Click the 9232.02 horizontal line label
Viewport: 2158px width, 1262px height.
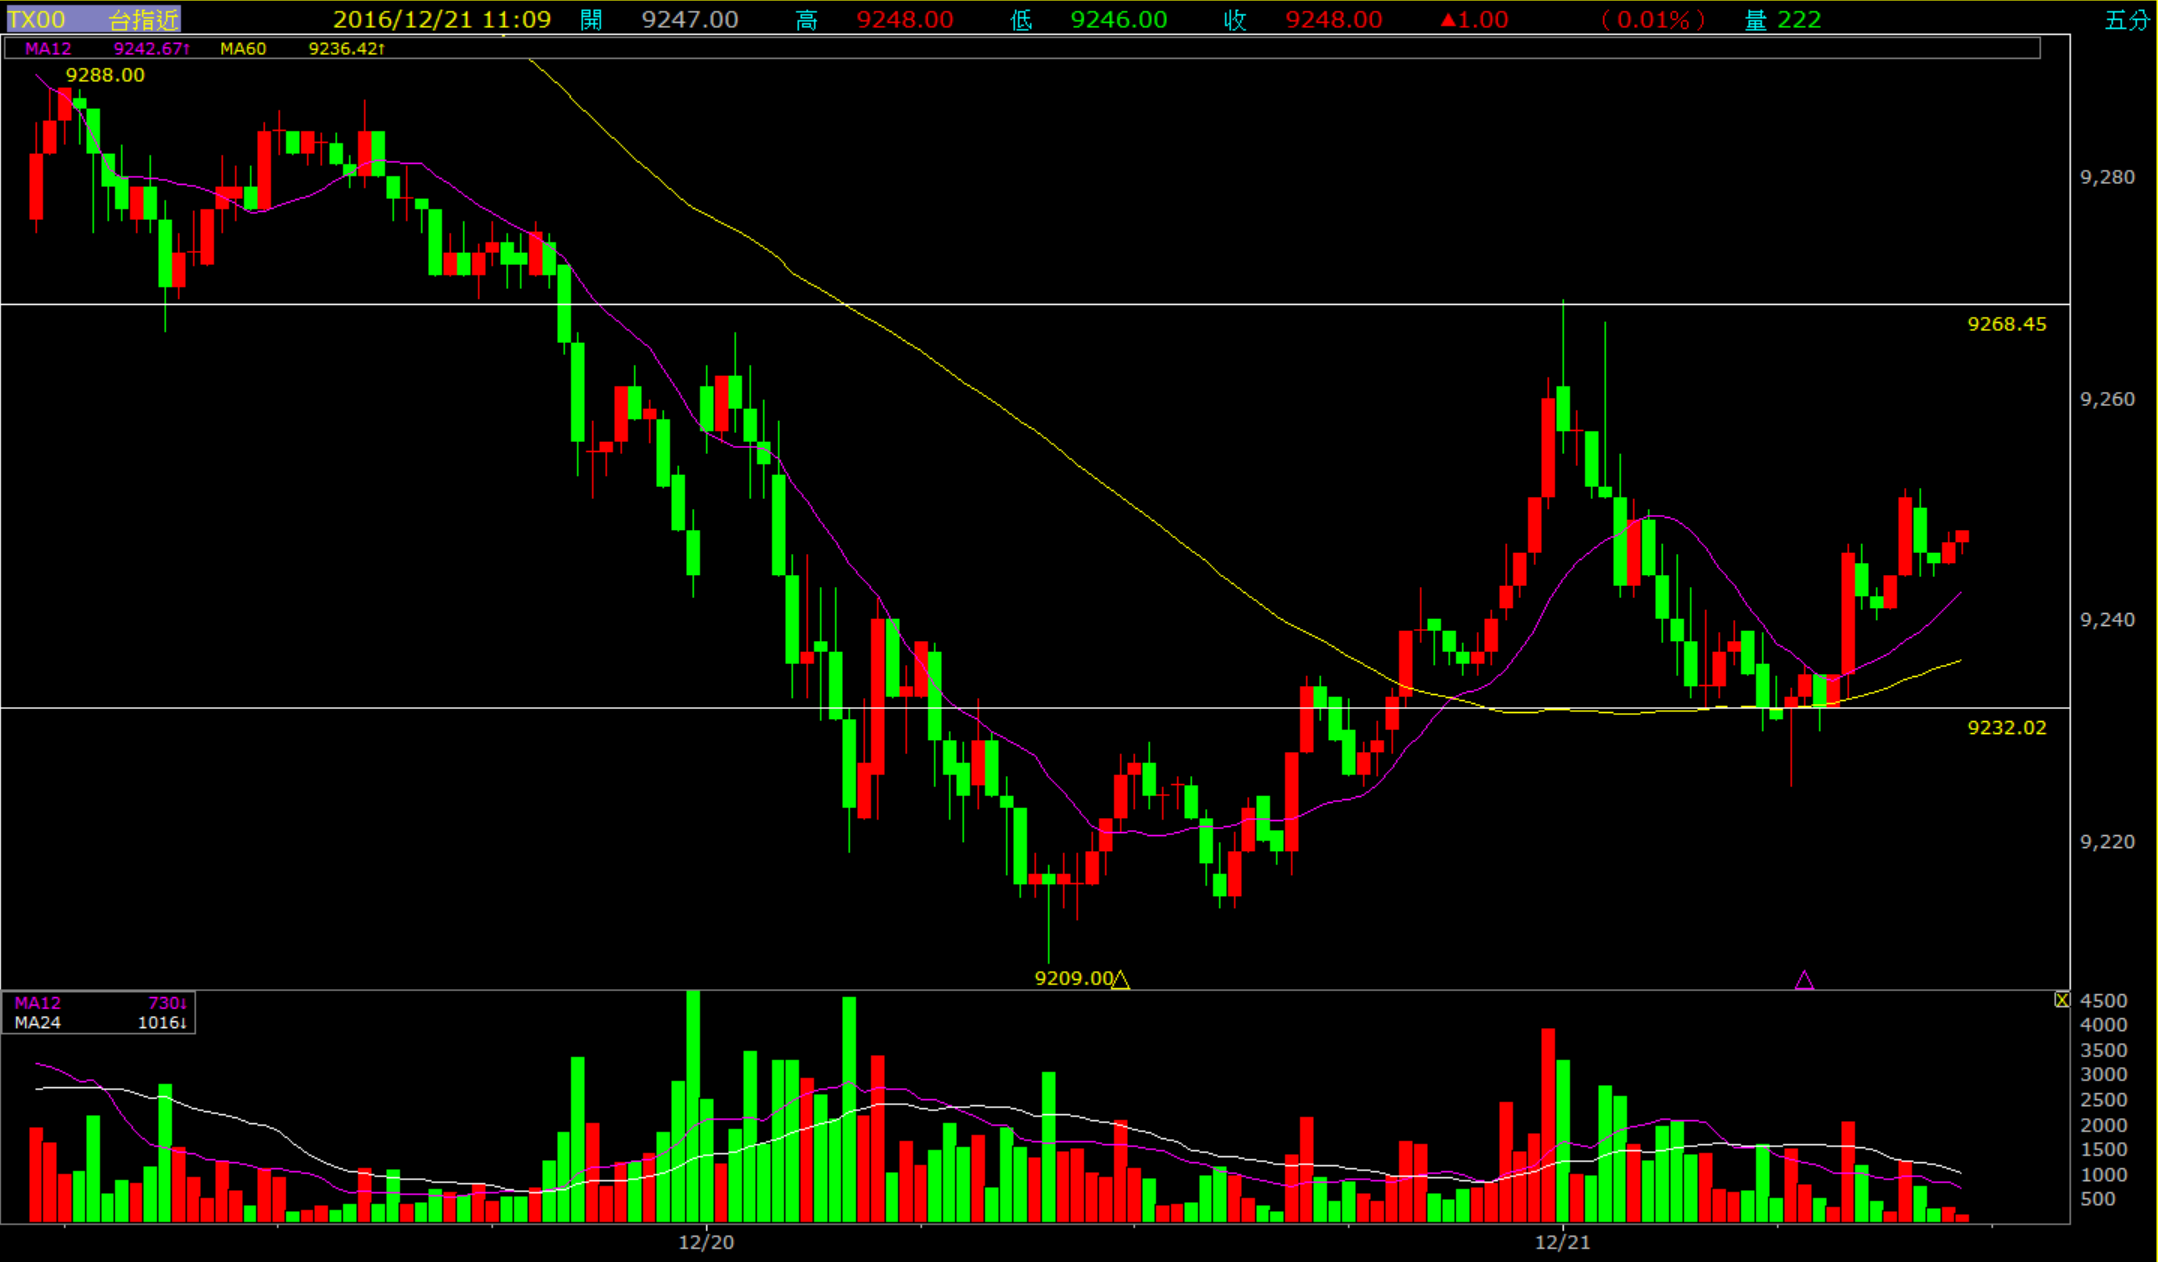coord(2006,728)
